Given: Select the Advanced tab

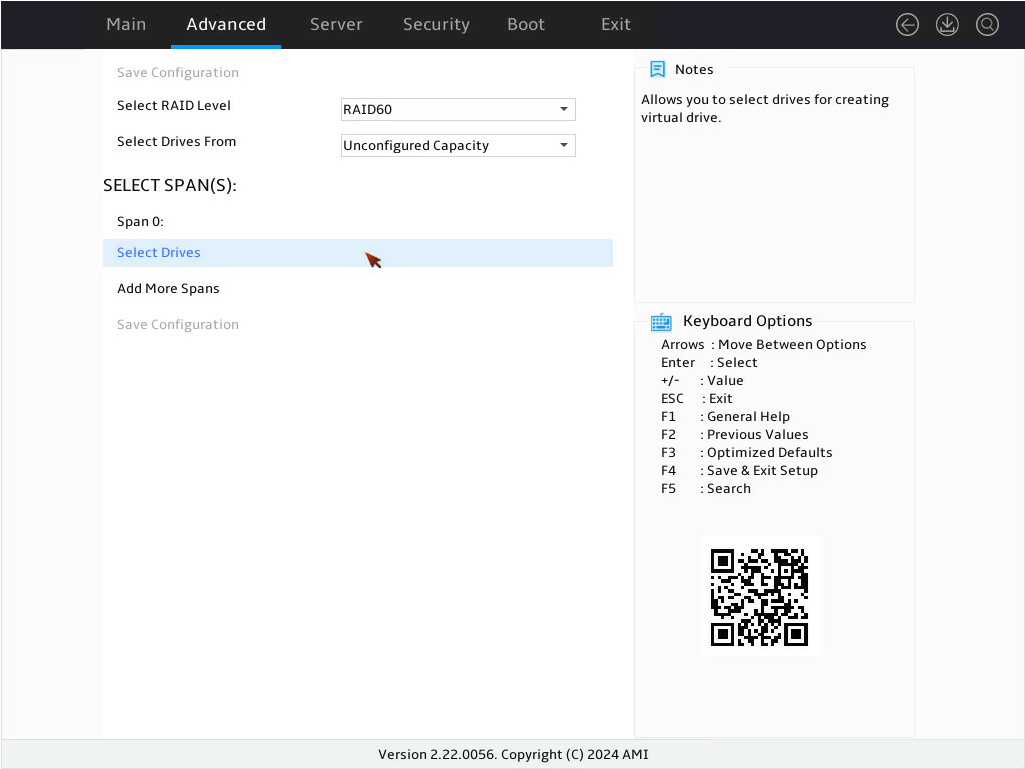Looking at the screenshot, I should (226, 24).
